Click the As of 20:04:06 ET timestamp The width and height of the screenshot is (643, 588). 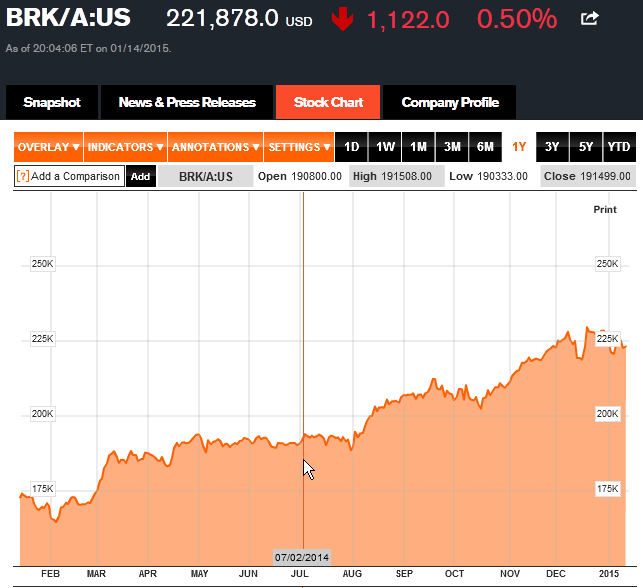(88, 48)
